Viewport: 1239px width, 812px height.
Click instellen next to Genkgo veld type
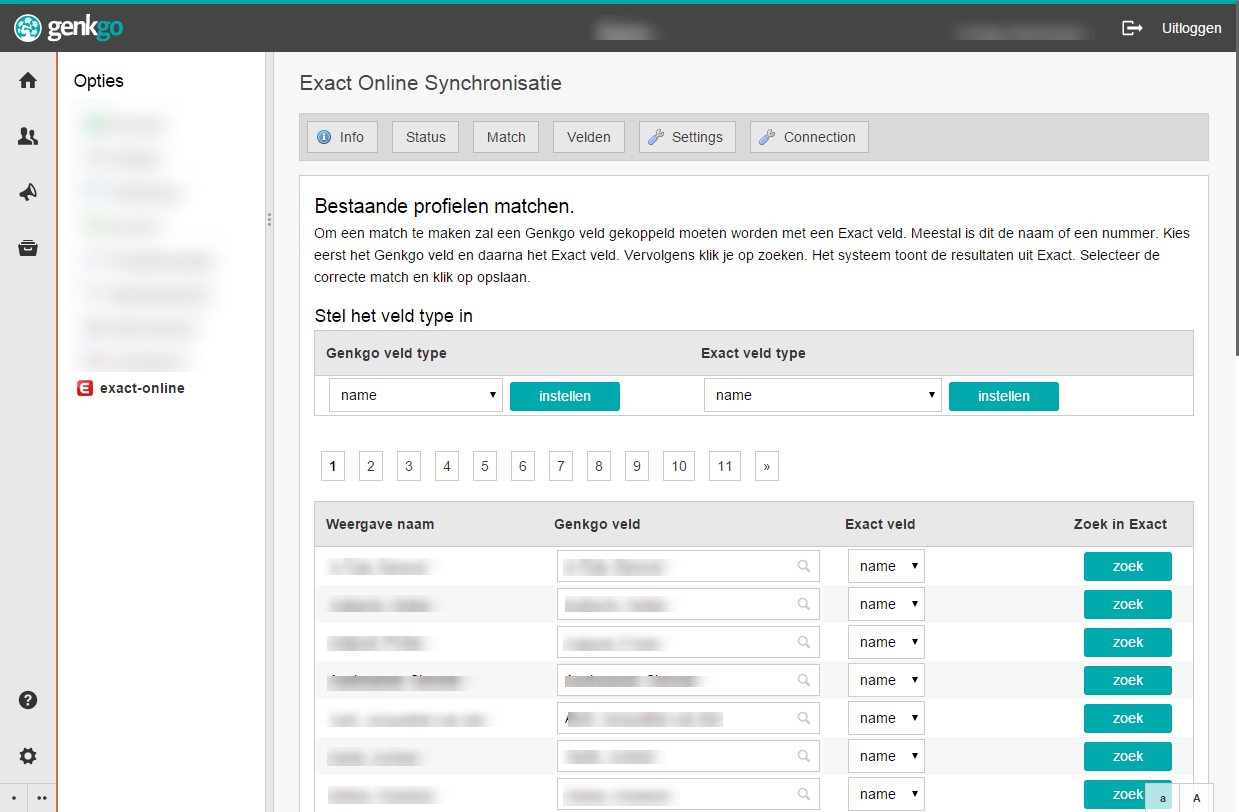click(x=565, y=396)
